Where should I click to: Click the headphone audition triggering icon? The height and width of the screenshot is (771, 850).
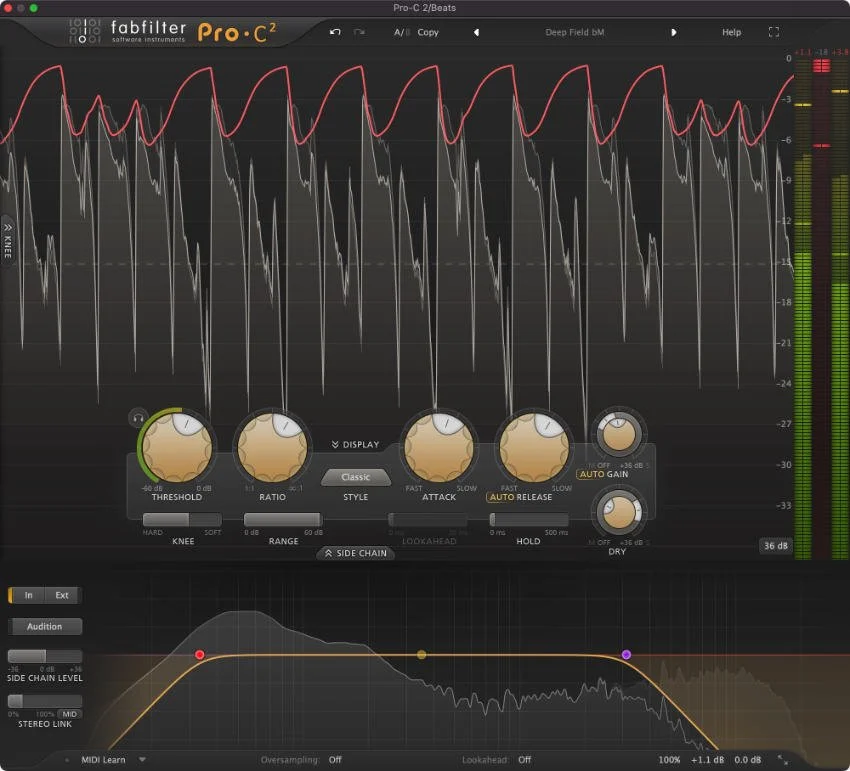click(x=138, y=417)
